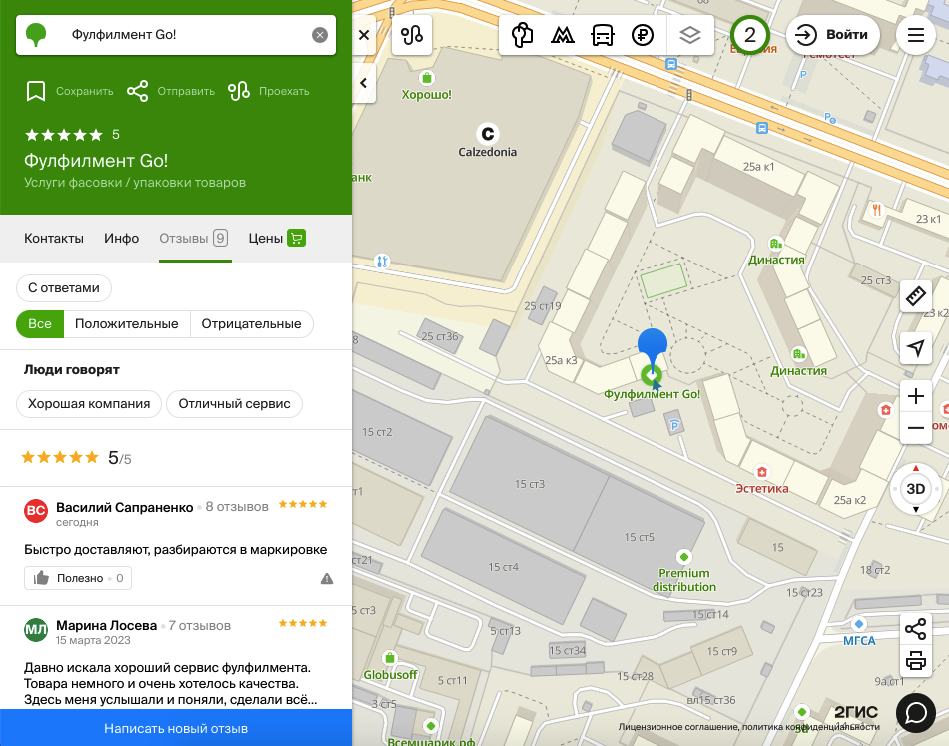
Task: Toggle the metro layer icon
Action: 562,35
